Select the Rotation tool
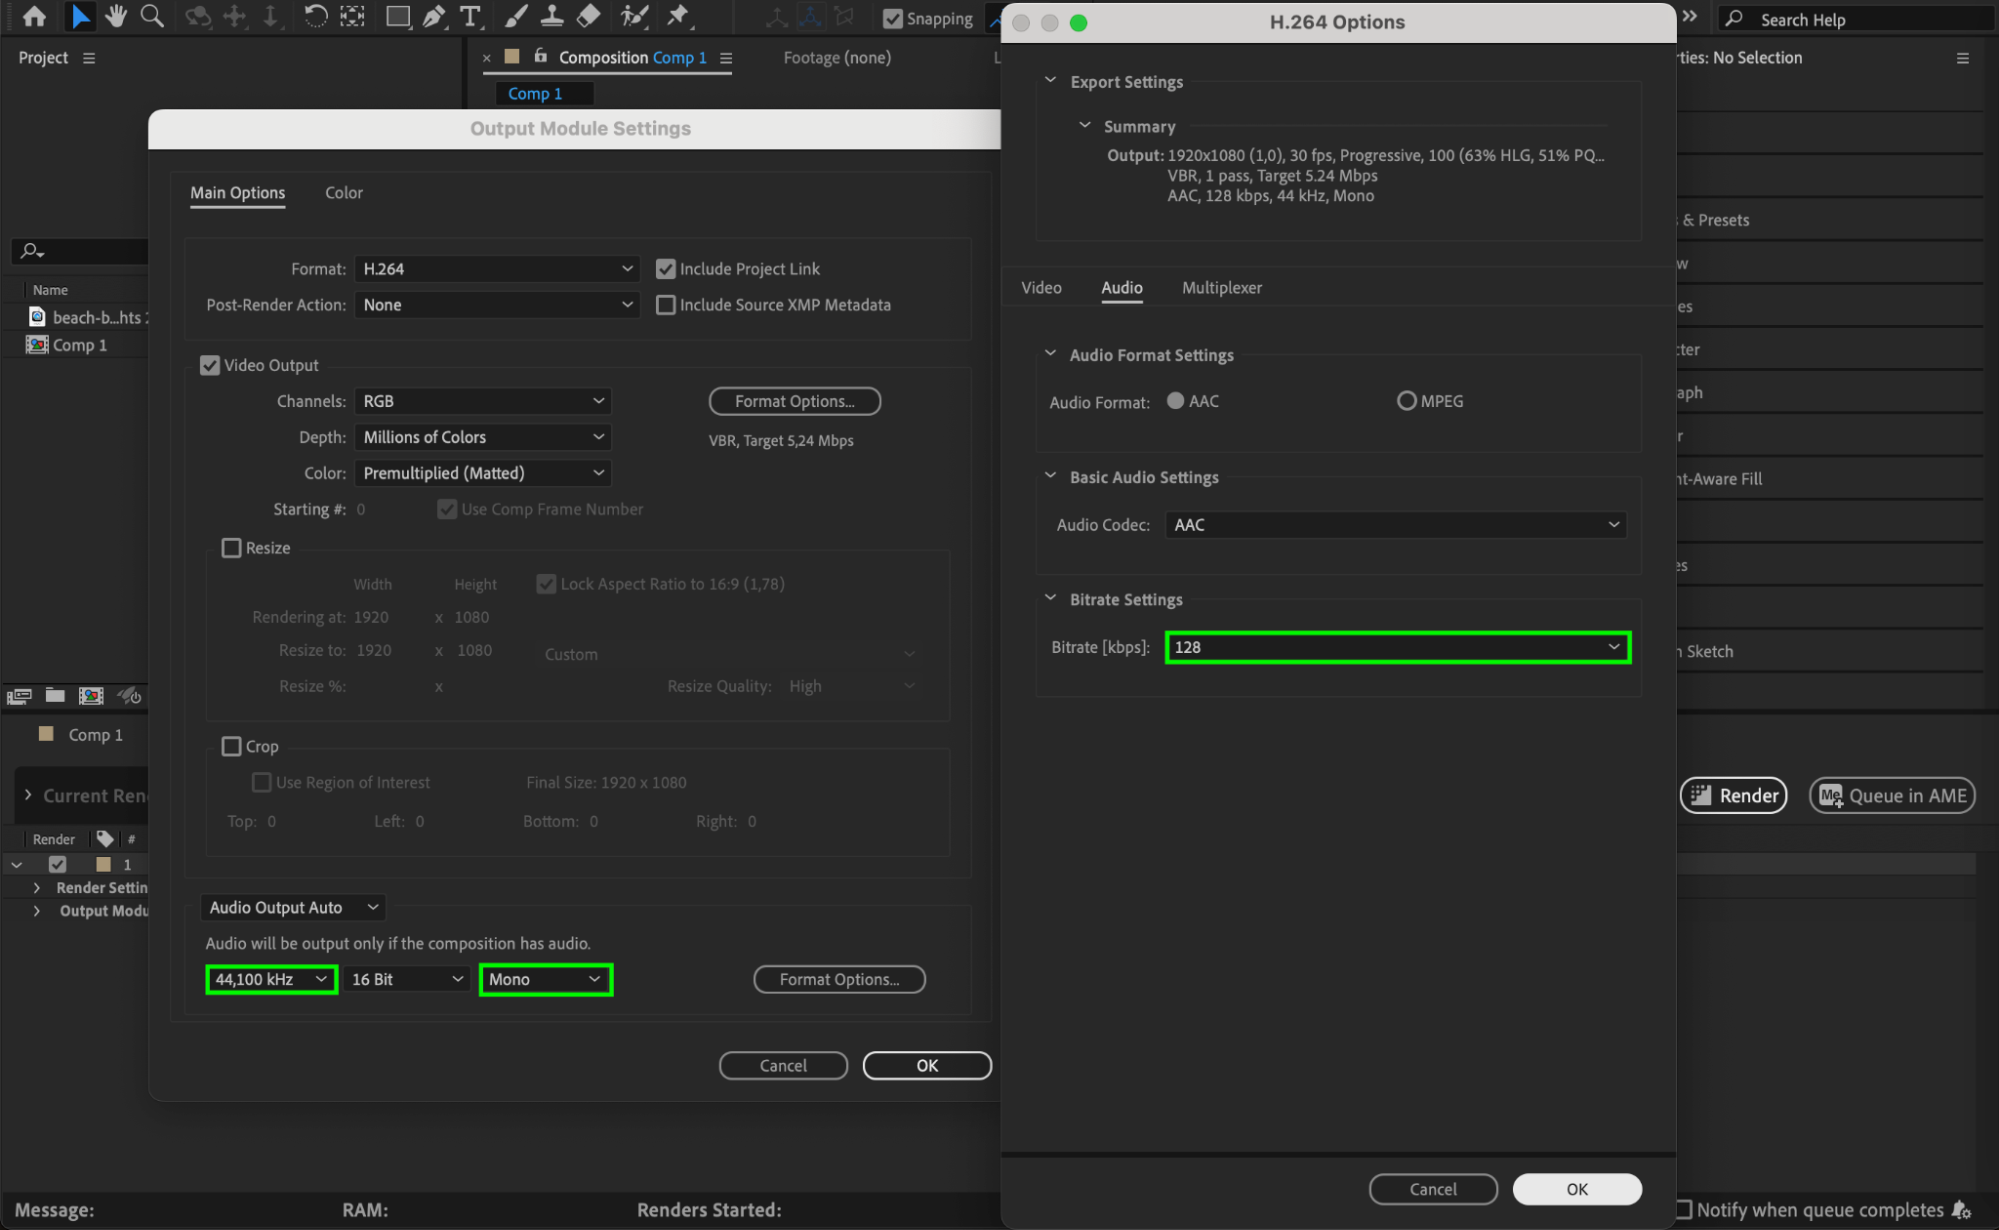The height and width of the screenshot is (1230, 1999). 315,16
